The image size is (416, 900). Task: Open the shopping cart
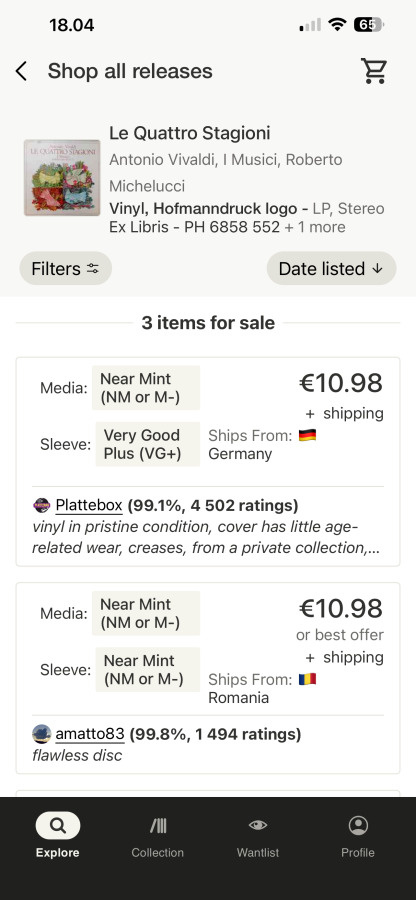tap(374, 71)
